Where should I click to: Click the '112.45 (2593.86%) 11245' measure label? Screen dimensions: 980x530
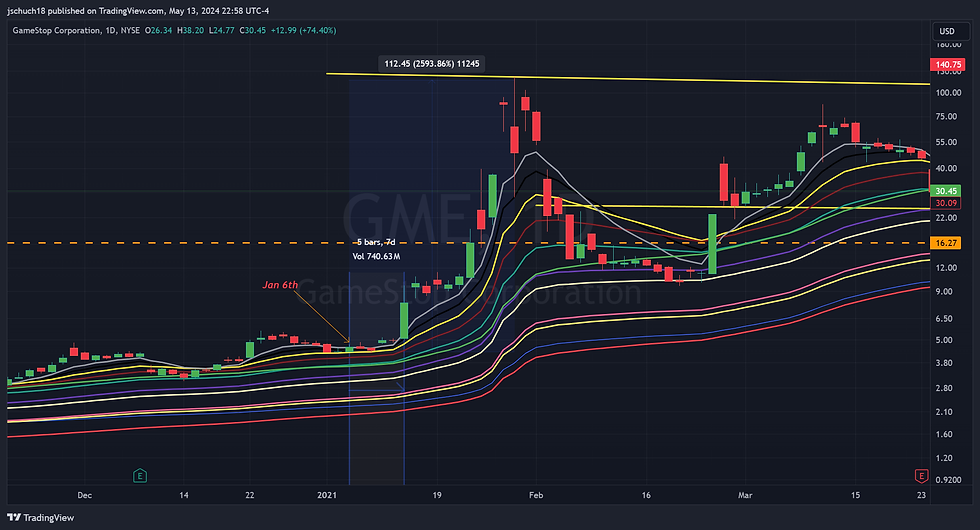(x=432, y=64)
